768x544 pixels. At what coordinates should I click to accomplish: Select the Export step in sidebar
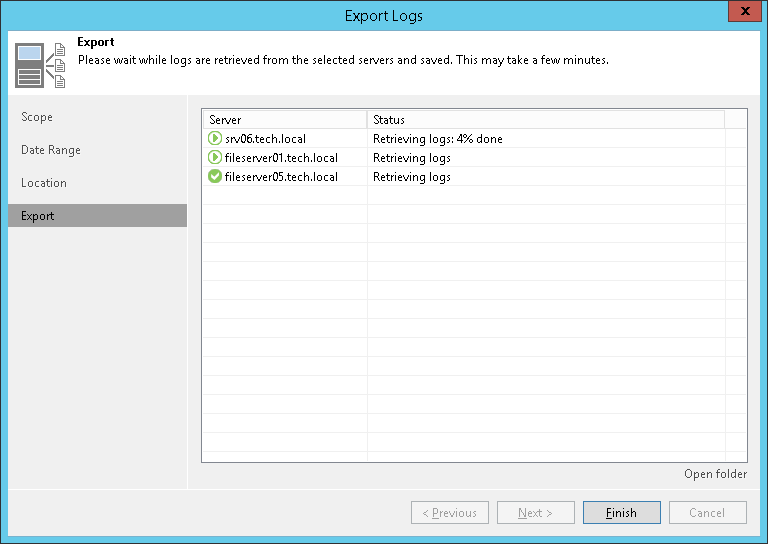click(x=38, y=216)
